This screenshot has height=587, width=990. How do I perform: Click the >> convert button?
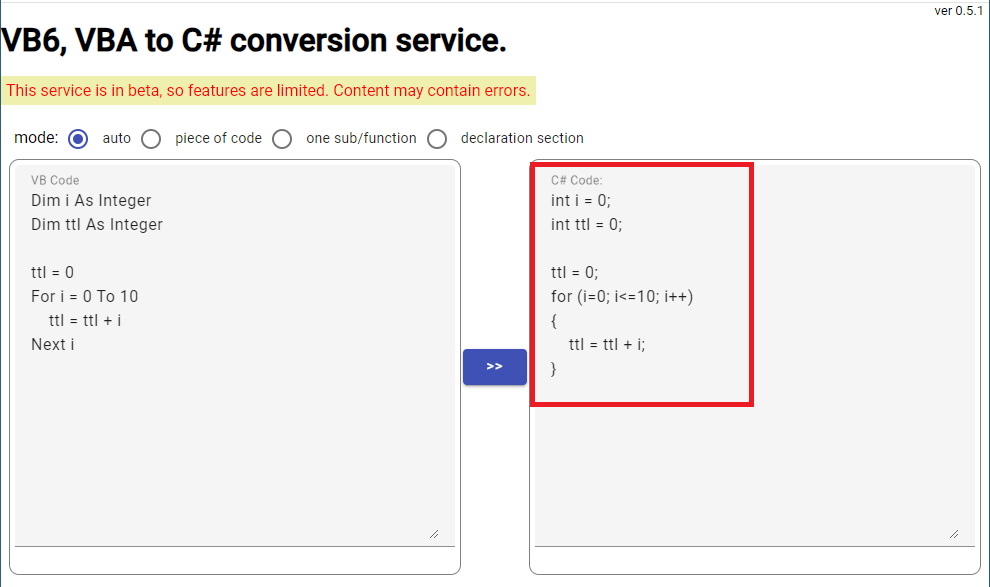[494, 367]
